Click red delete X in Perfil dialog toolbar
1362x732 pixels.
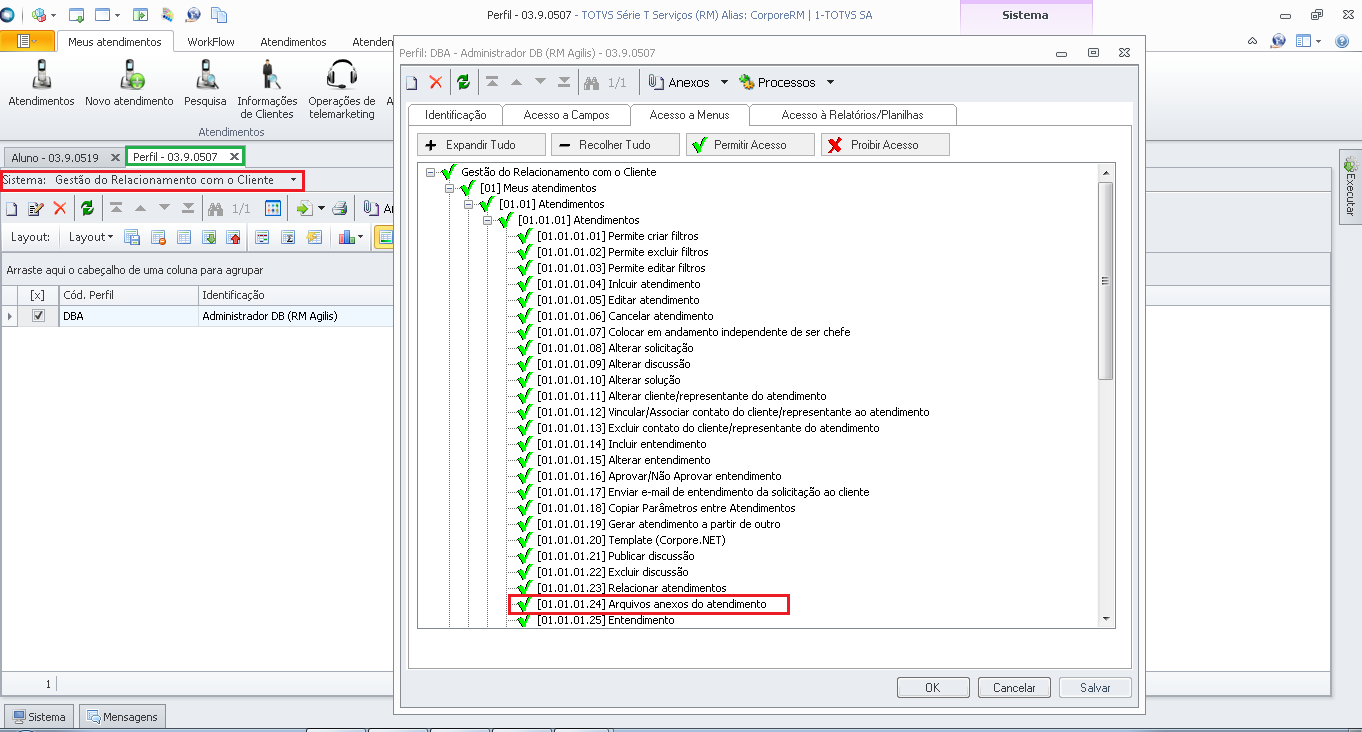(x=435, y=83)
